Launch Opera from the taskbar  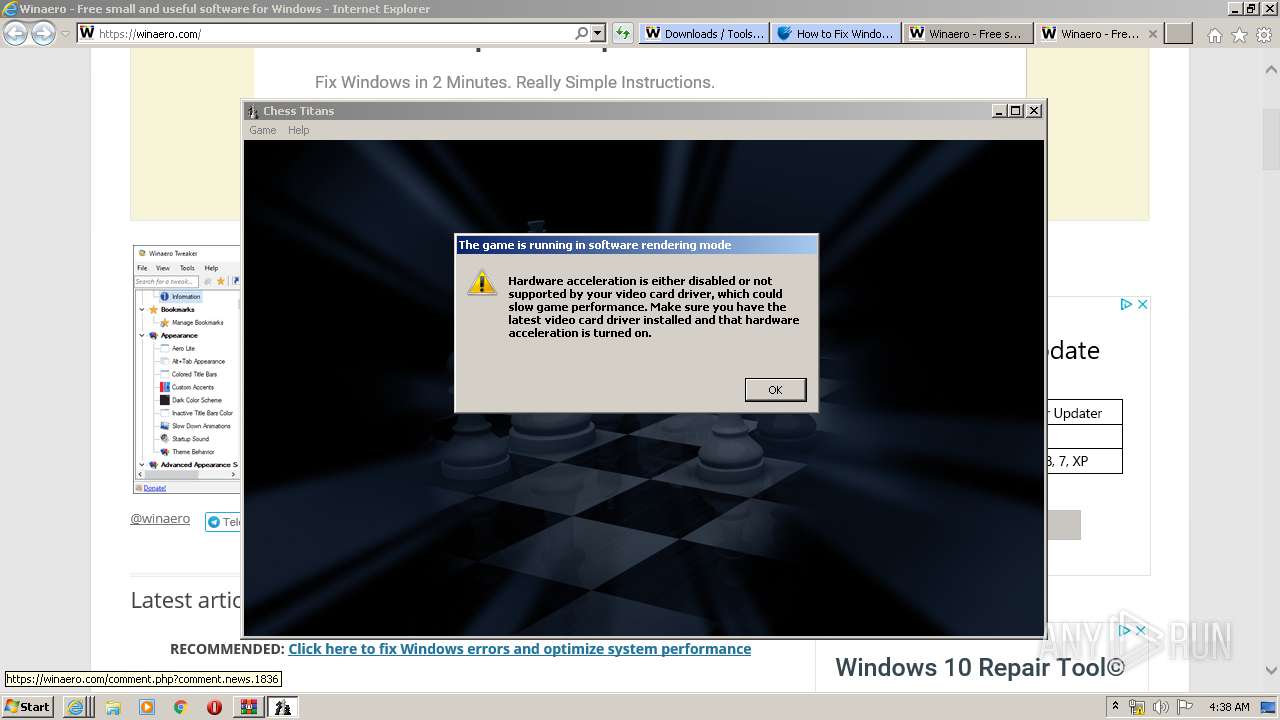(x=214, y=707)
